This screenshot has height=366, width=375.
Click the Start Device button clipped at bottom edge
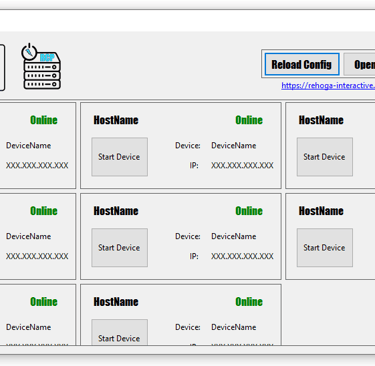(x=119, y=332)
